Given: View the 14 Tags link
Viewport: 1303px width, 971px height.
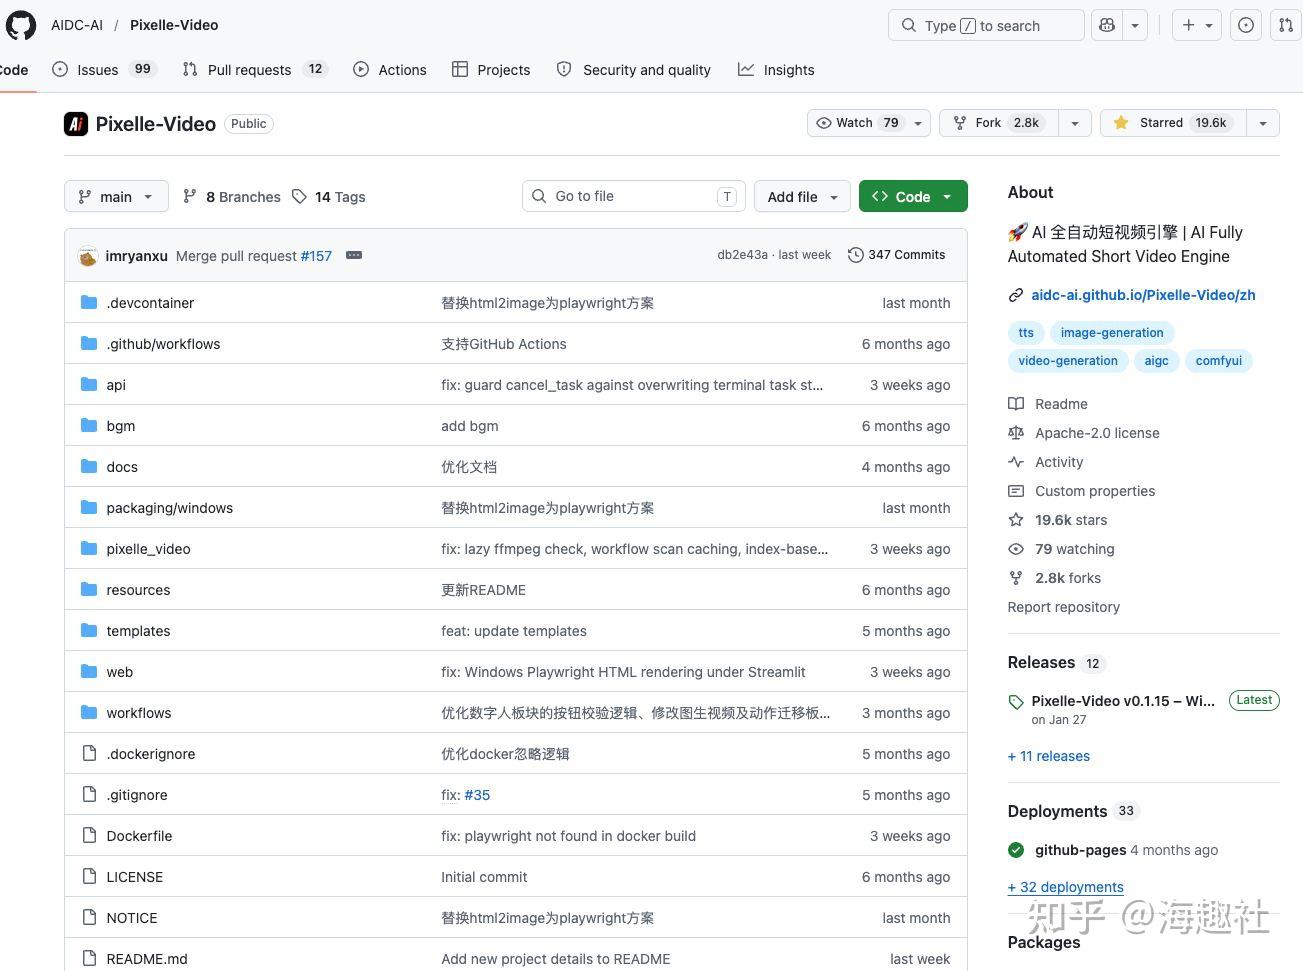Looking at the screenshot, I should tap(329, 197).
